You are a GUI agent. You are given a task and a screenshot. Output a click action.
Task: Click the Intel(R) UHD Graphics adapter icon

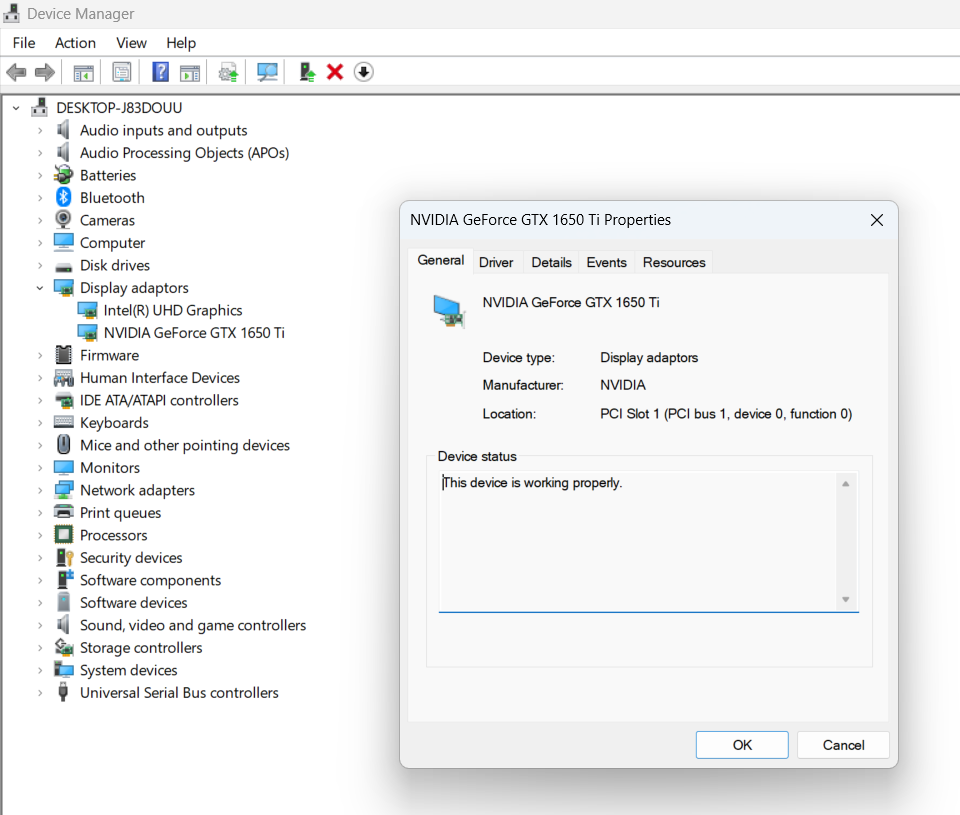[88, 310]
